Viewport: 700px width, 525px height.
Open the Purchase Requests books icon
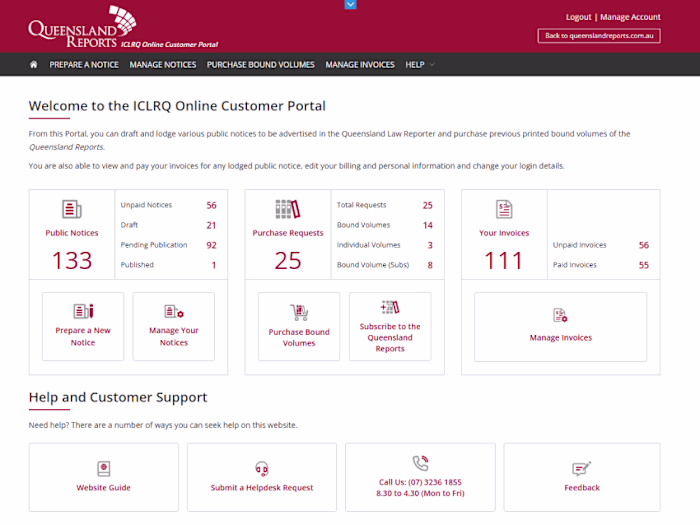coord(288,209)
